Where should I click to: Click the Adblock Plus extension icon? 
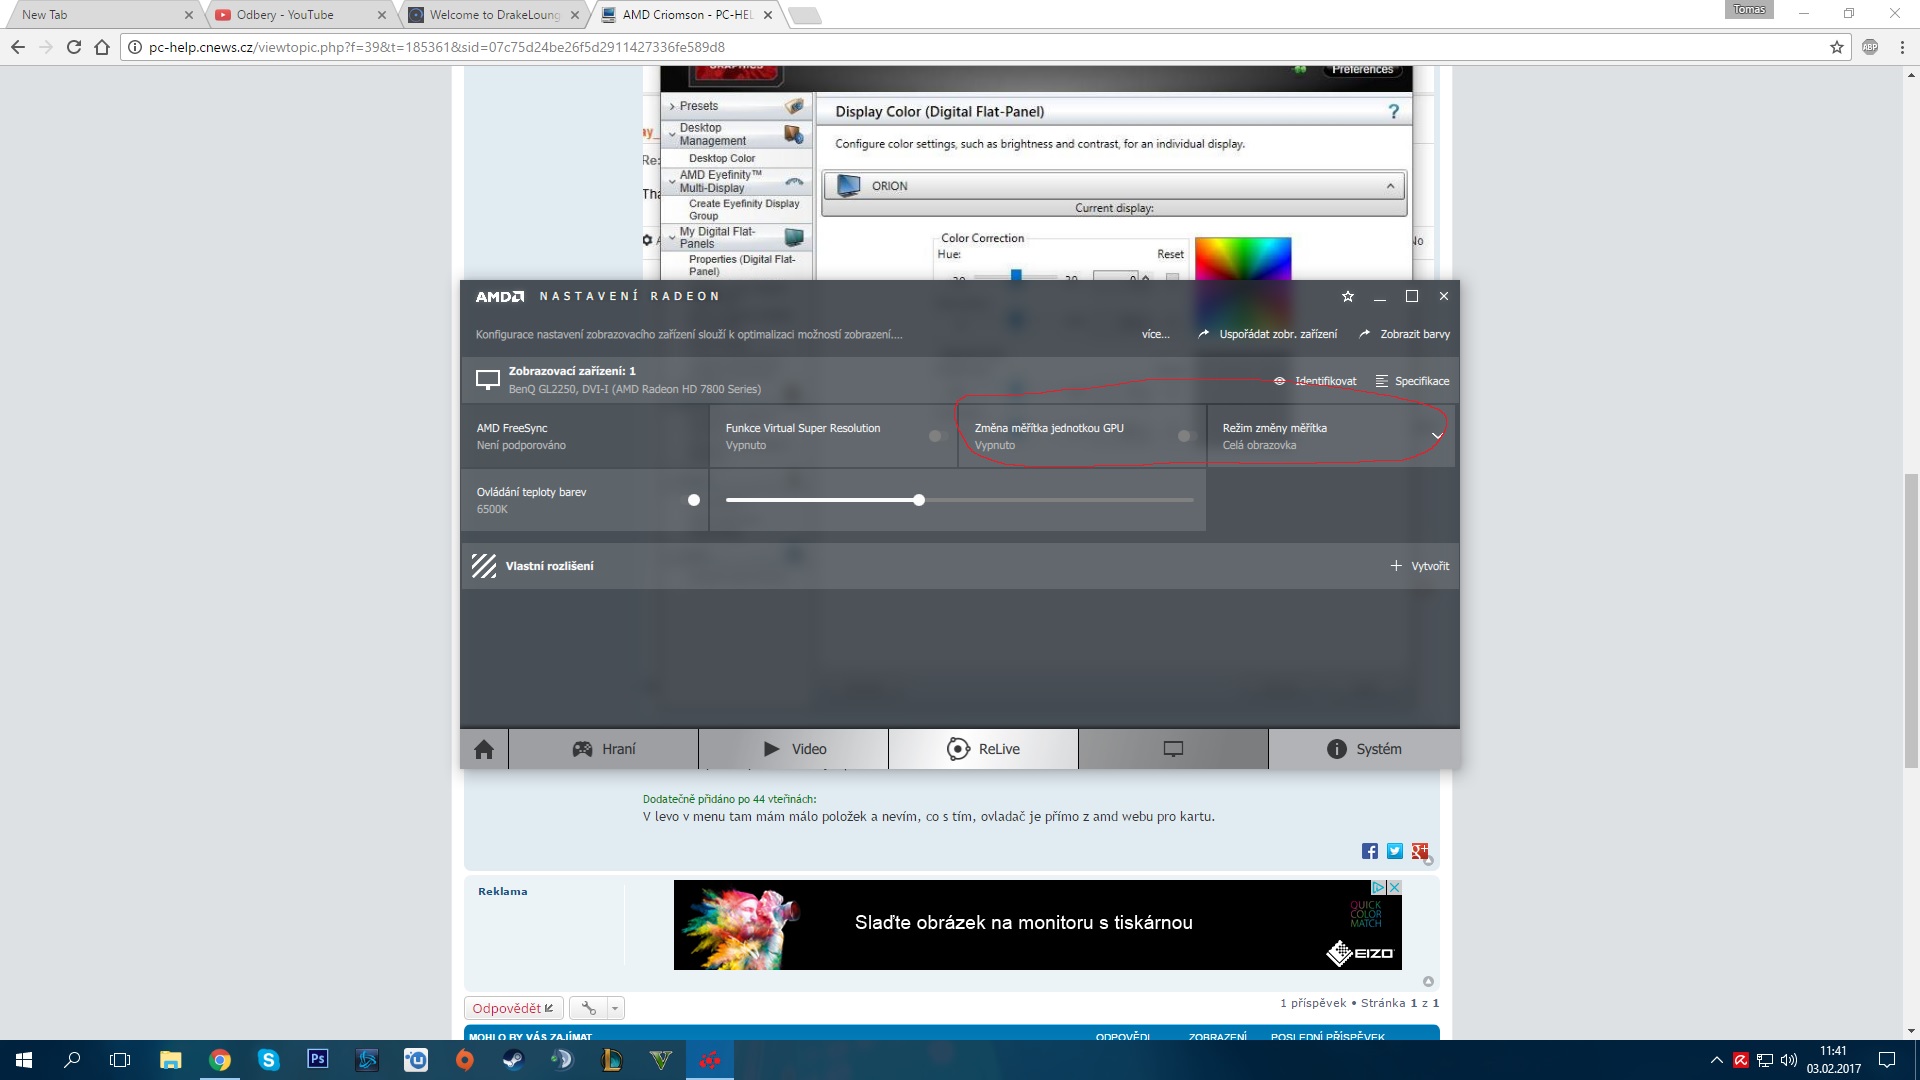1870,47
